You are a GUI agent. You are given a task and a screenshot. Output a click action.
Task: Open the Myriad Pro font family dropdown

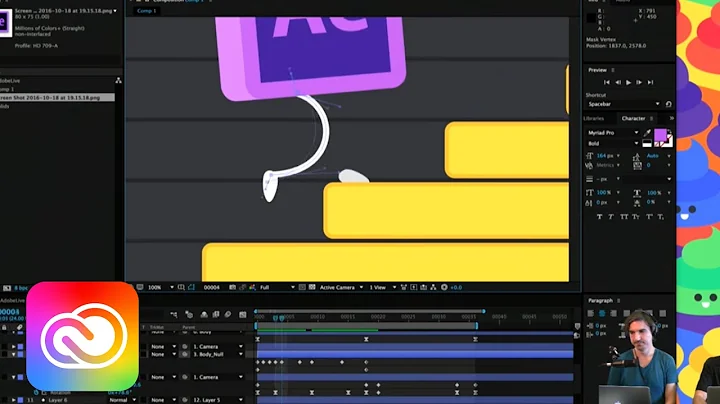(x=613, y=133)
